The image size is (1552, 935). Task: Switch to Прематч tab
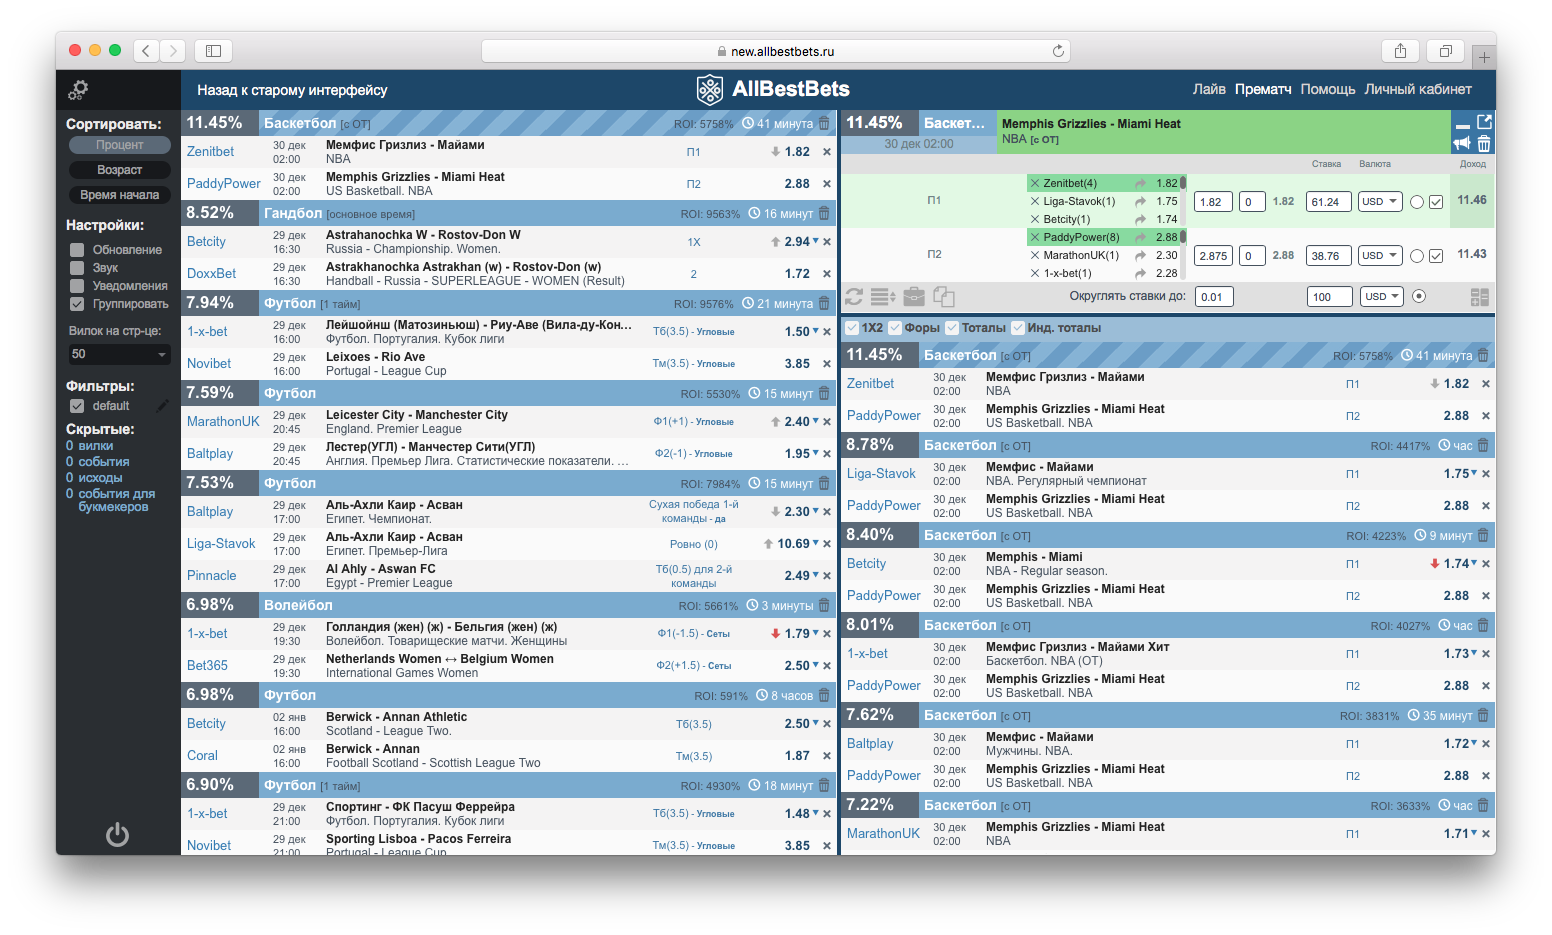click(x=1263, y=90)
